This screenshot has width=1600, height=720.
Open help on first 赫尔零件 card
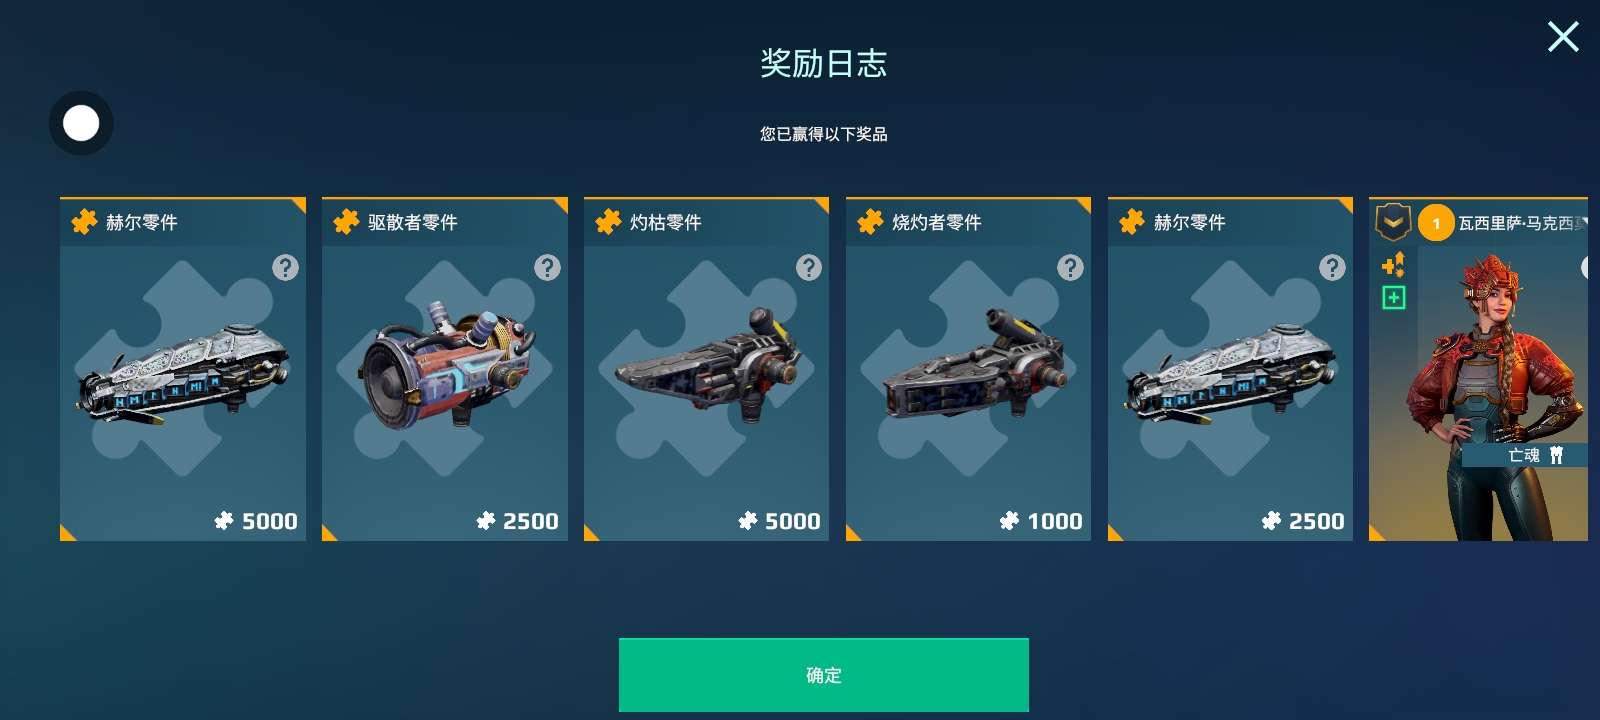click(x=285, y=267)
